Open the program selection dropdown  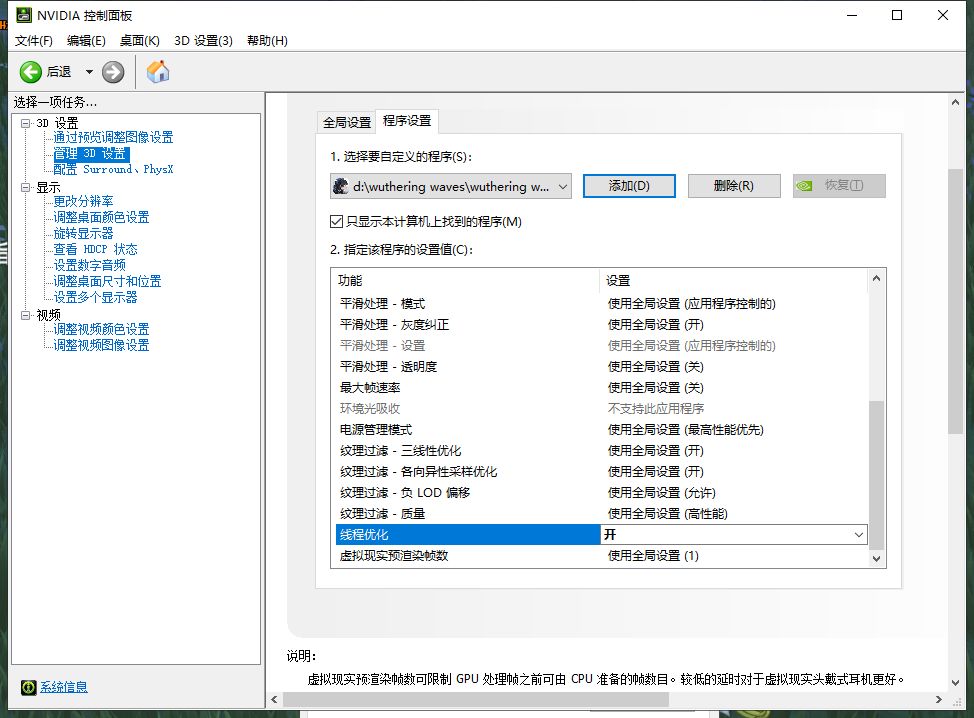pyautogui.click(x=451, y=186)
